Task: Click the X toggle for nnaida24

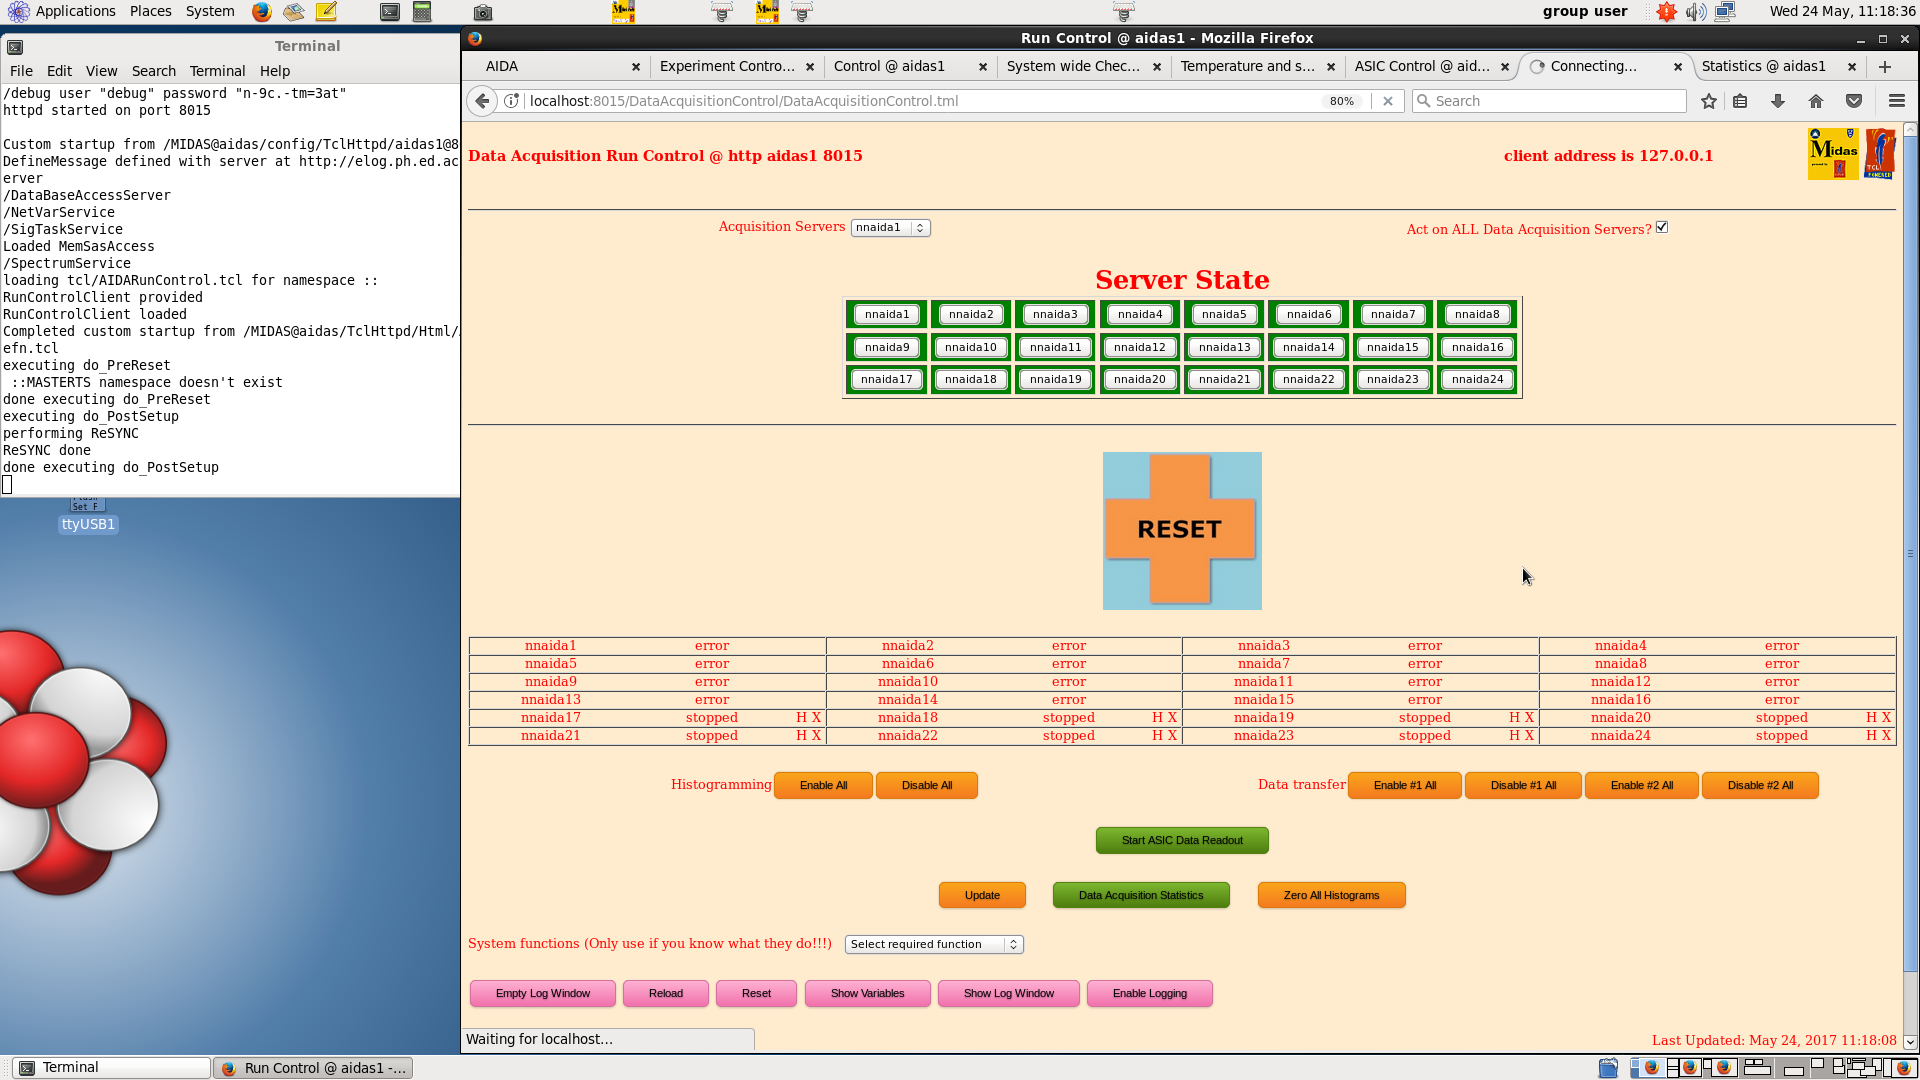Action: pos(1886,736)
